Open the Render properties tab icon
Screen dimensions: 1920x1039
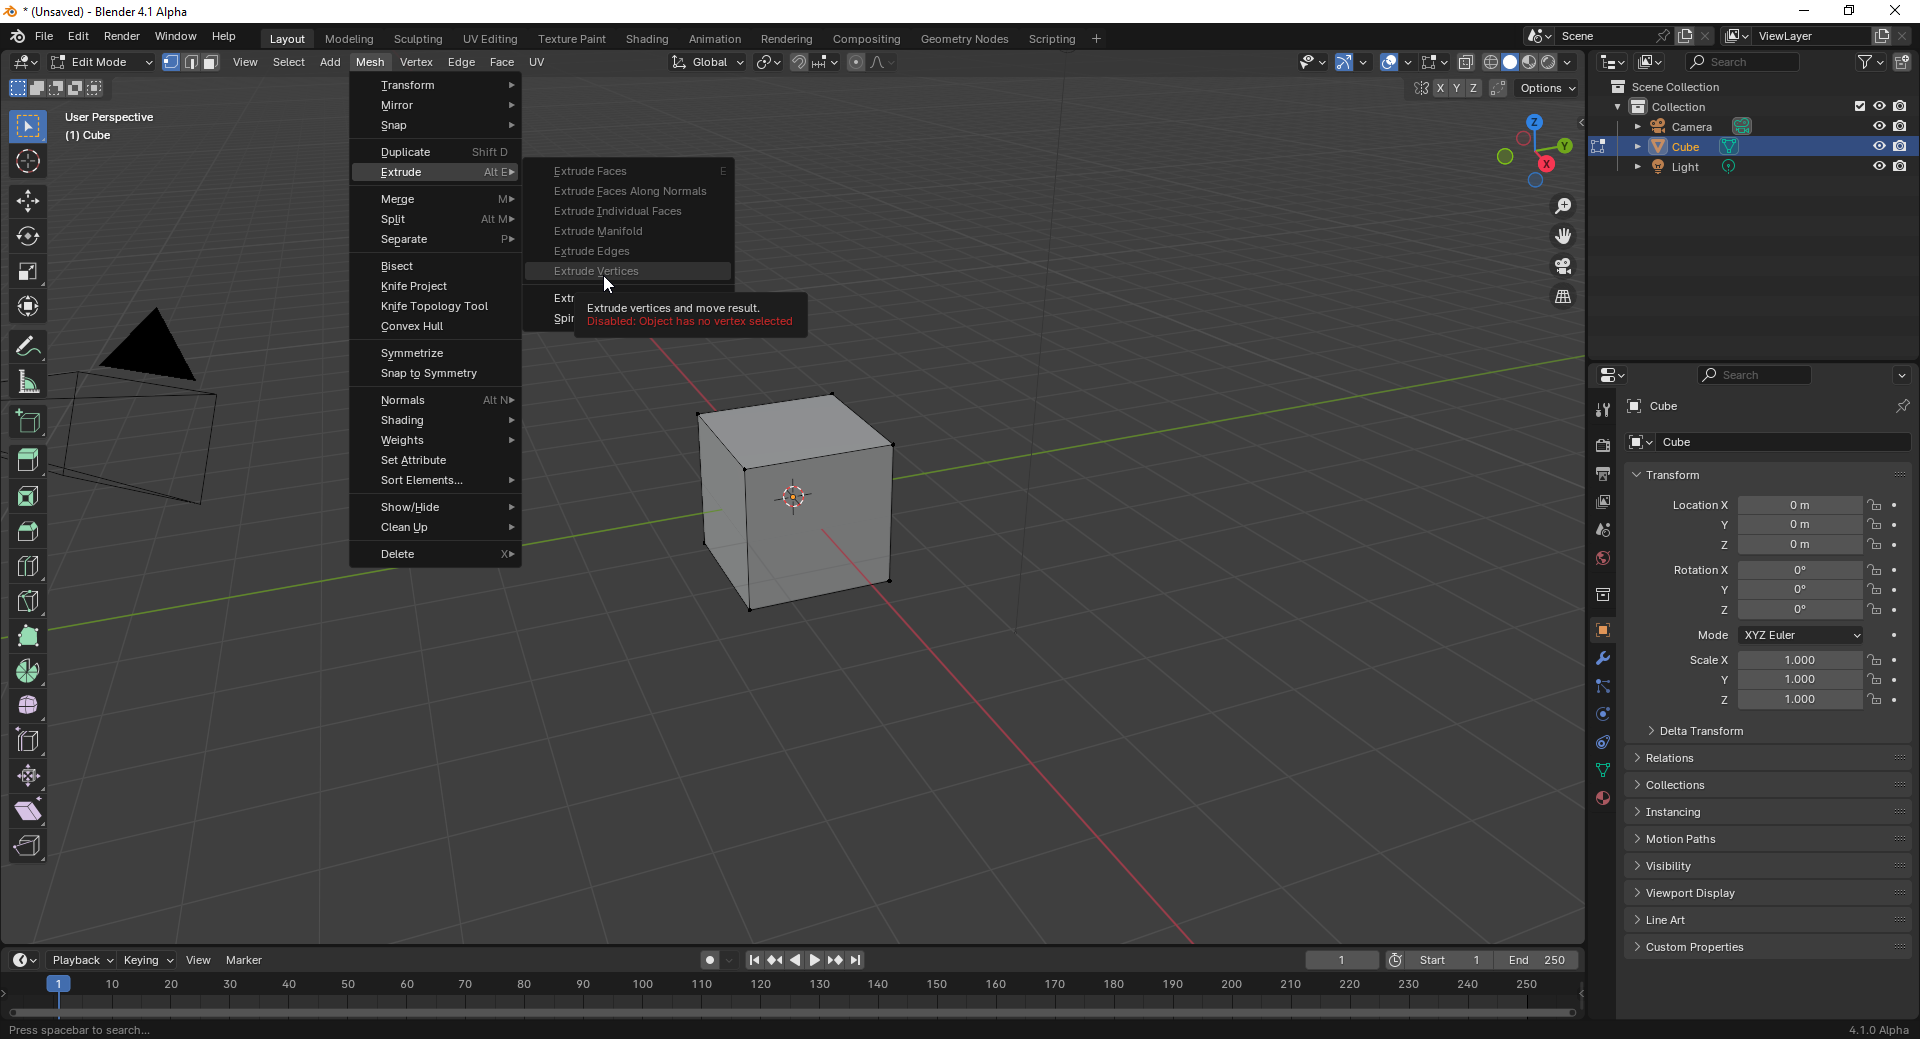pos(1603,445)
